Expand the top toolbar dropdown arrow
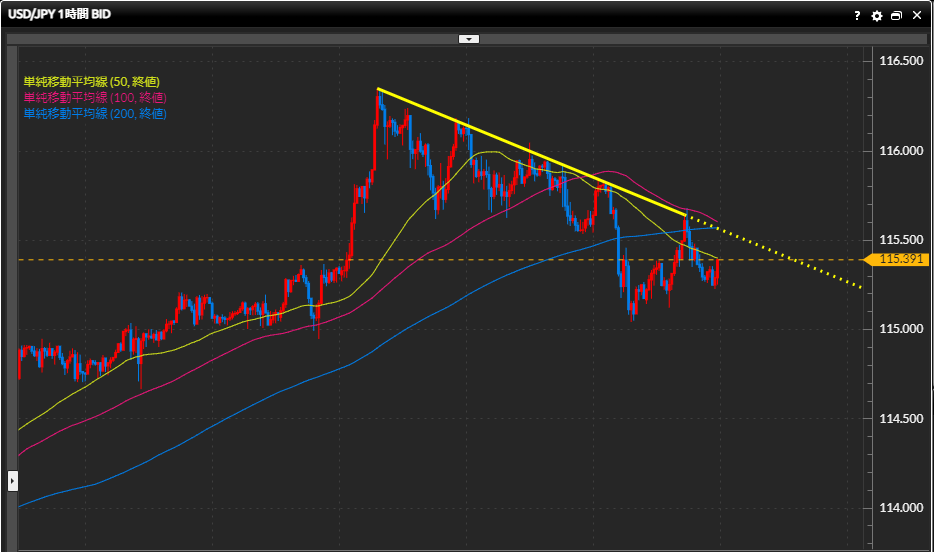 click(469, 39)
